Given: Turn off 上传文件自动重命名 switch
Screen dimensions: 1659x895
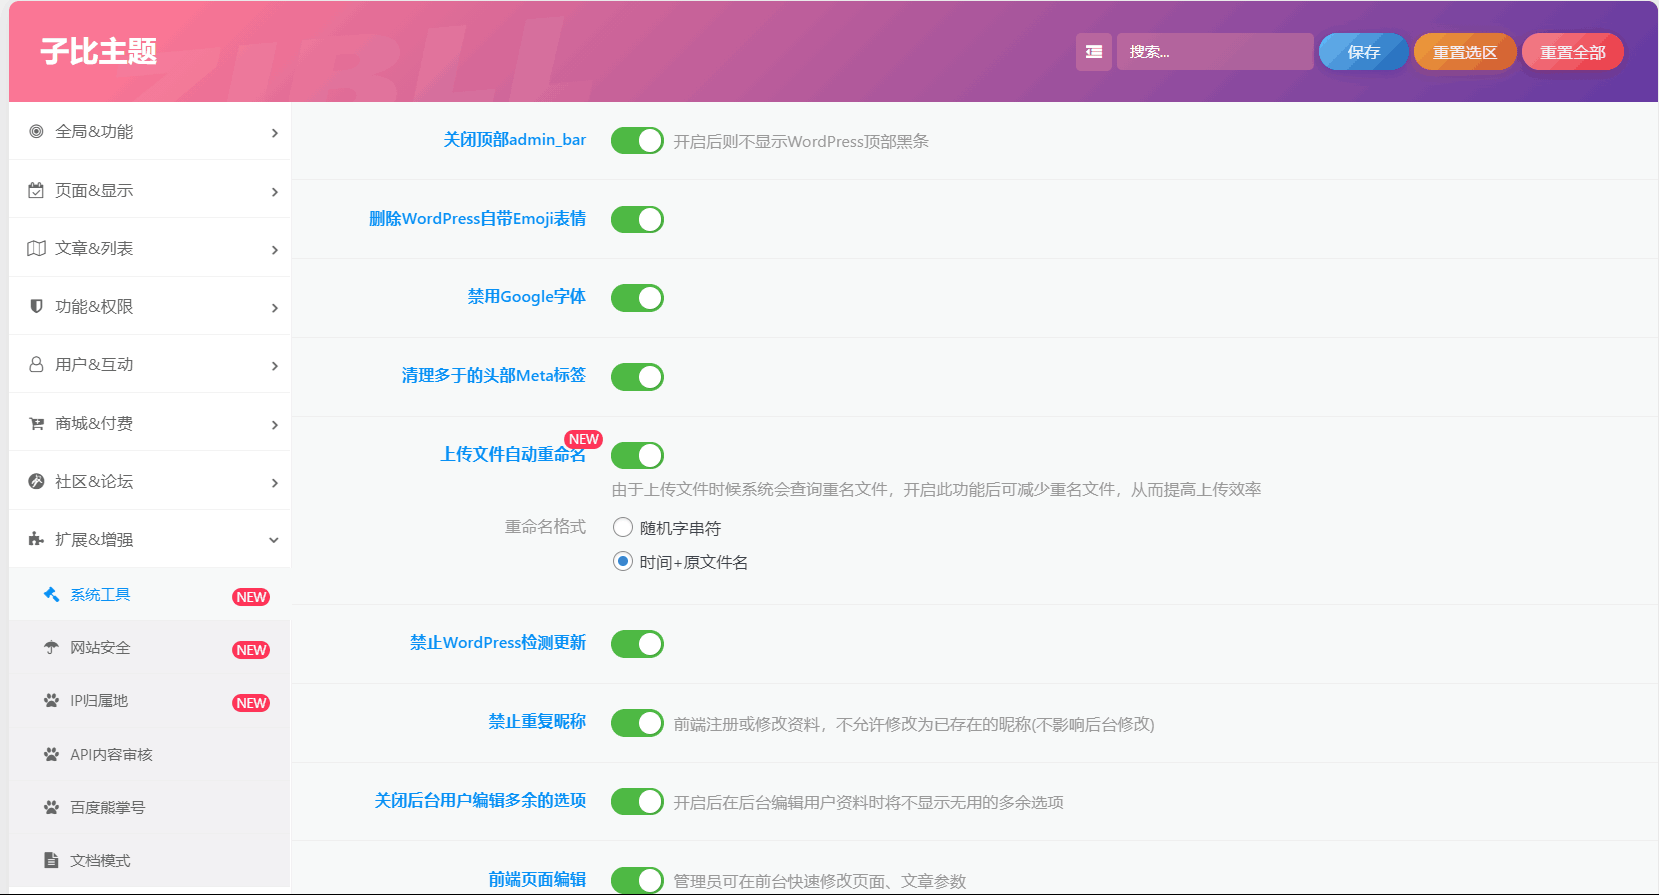Looking at the screenshot, I should coord(637,455).
